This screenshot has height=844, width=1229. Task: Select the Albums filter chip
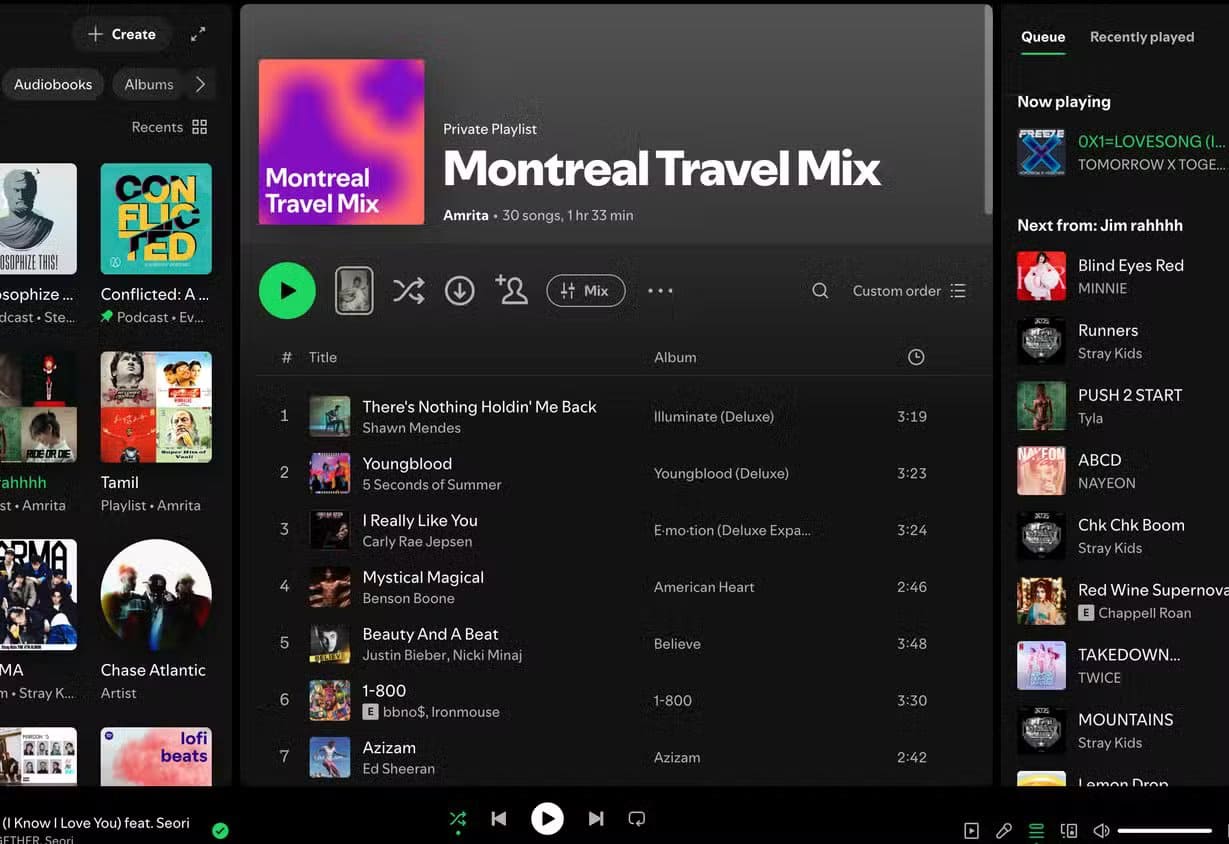pyautogui.click(x=149, y=85)
